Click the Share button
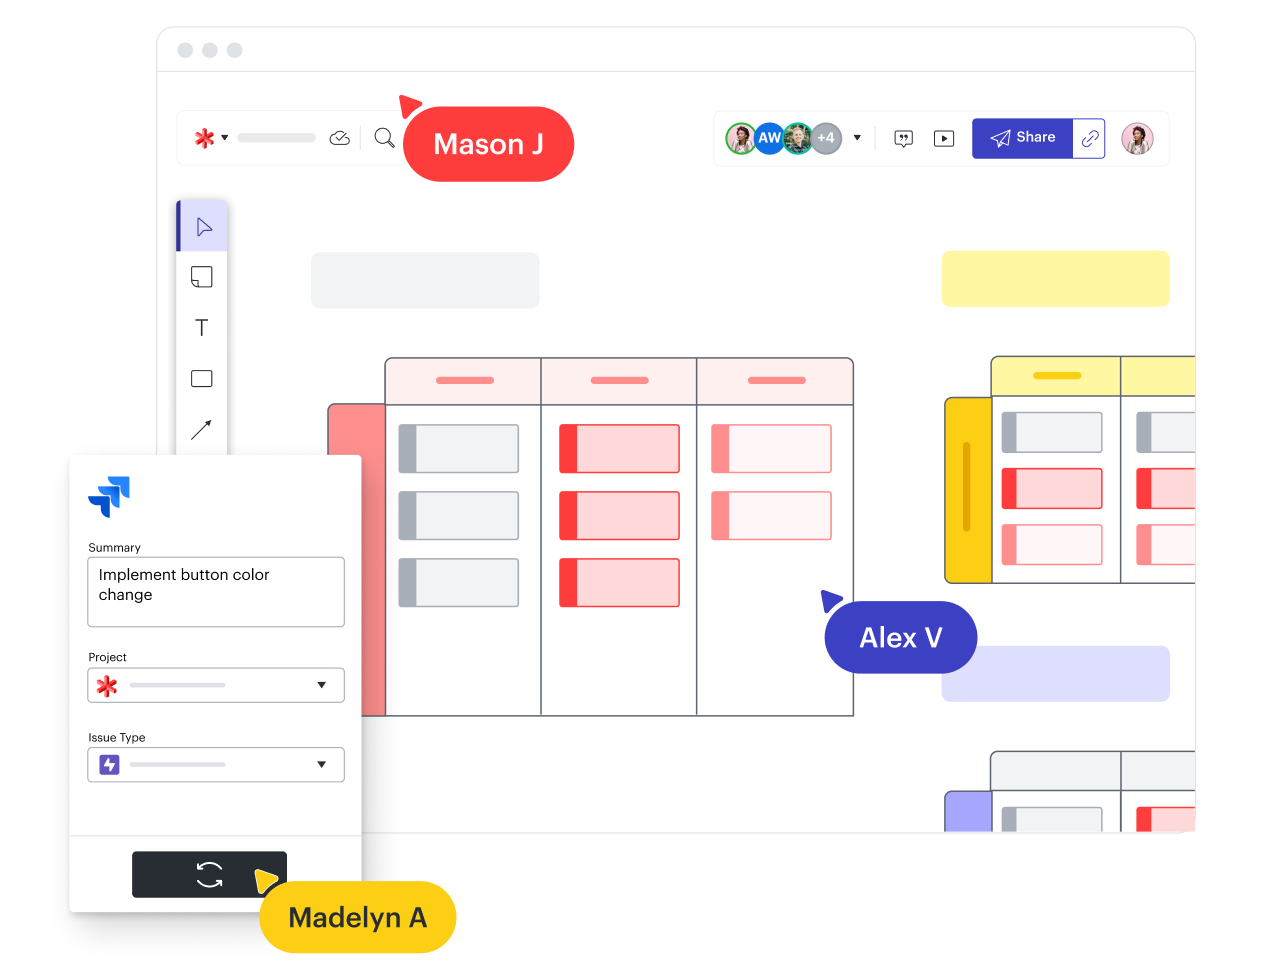The height and width of the screenshot is (962, 1283). click(1022, 138)
